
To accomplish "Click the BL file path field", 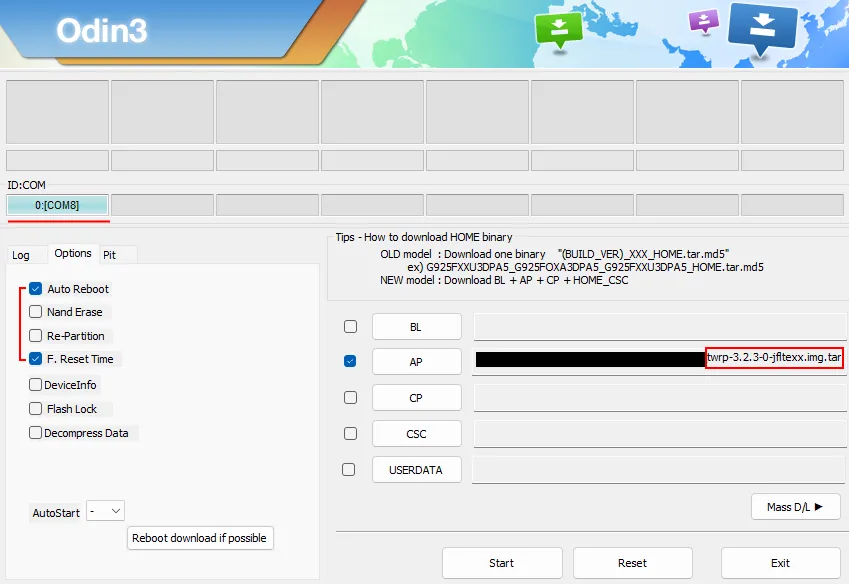I will (x=659, y=327).
